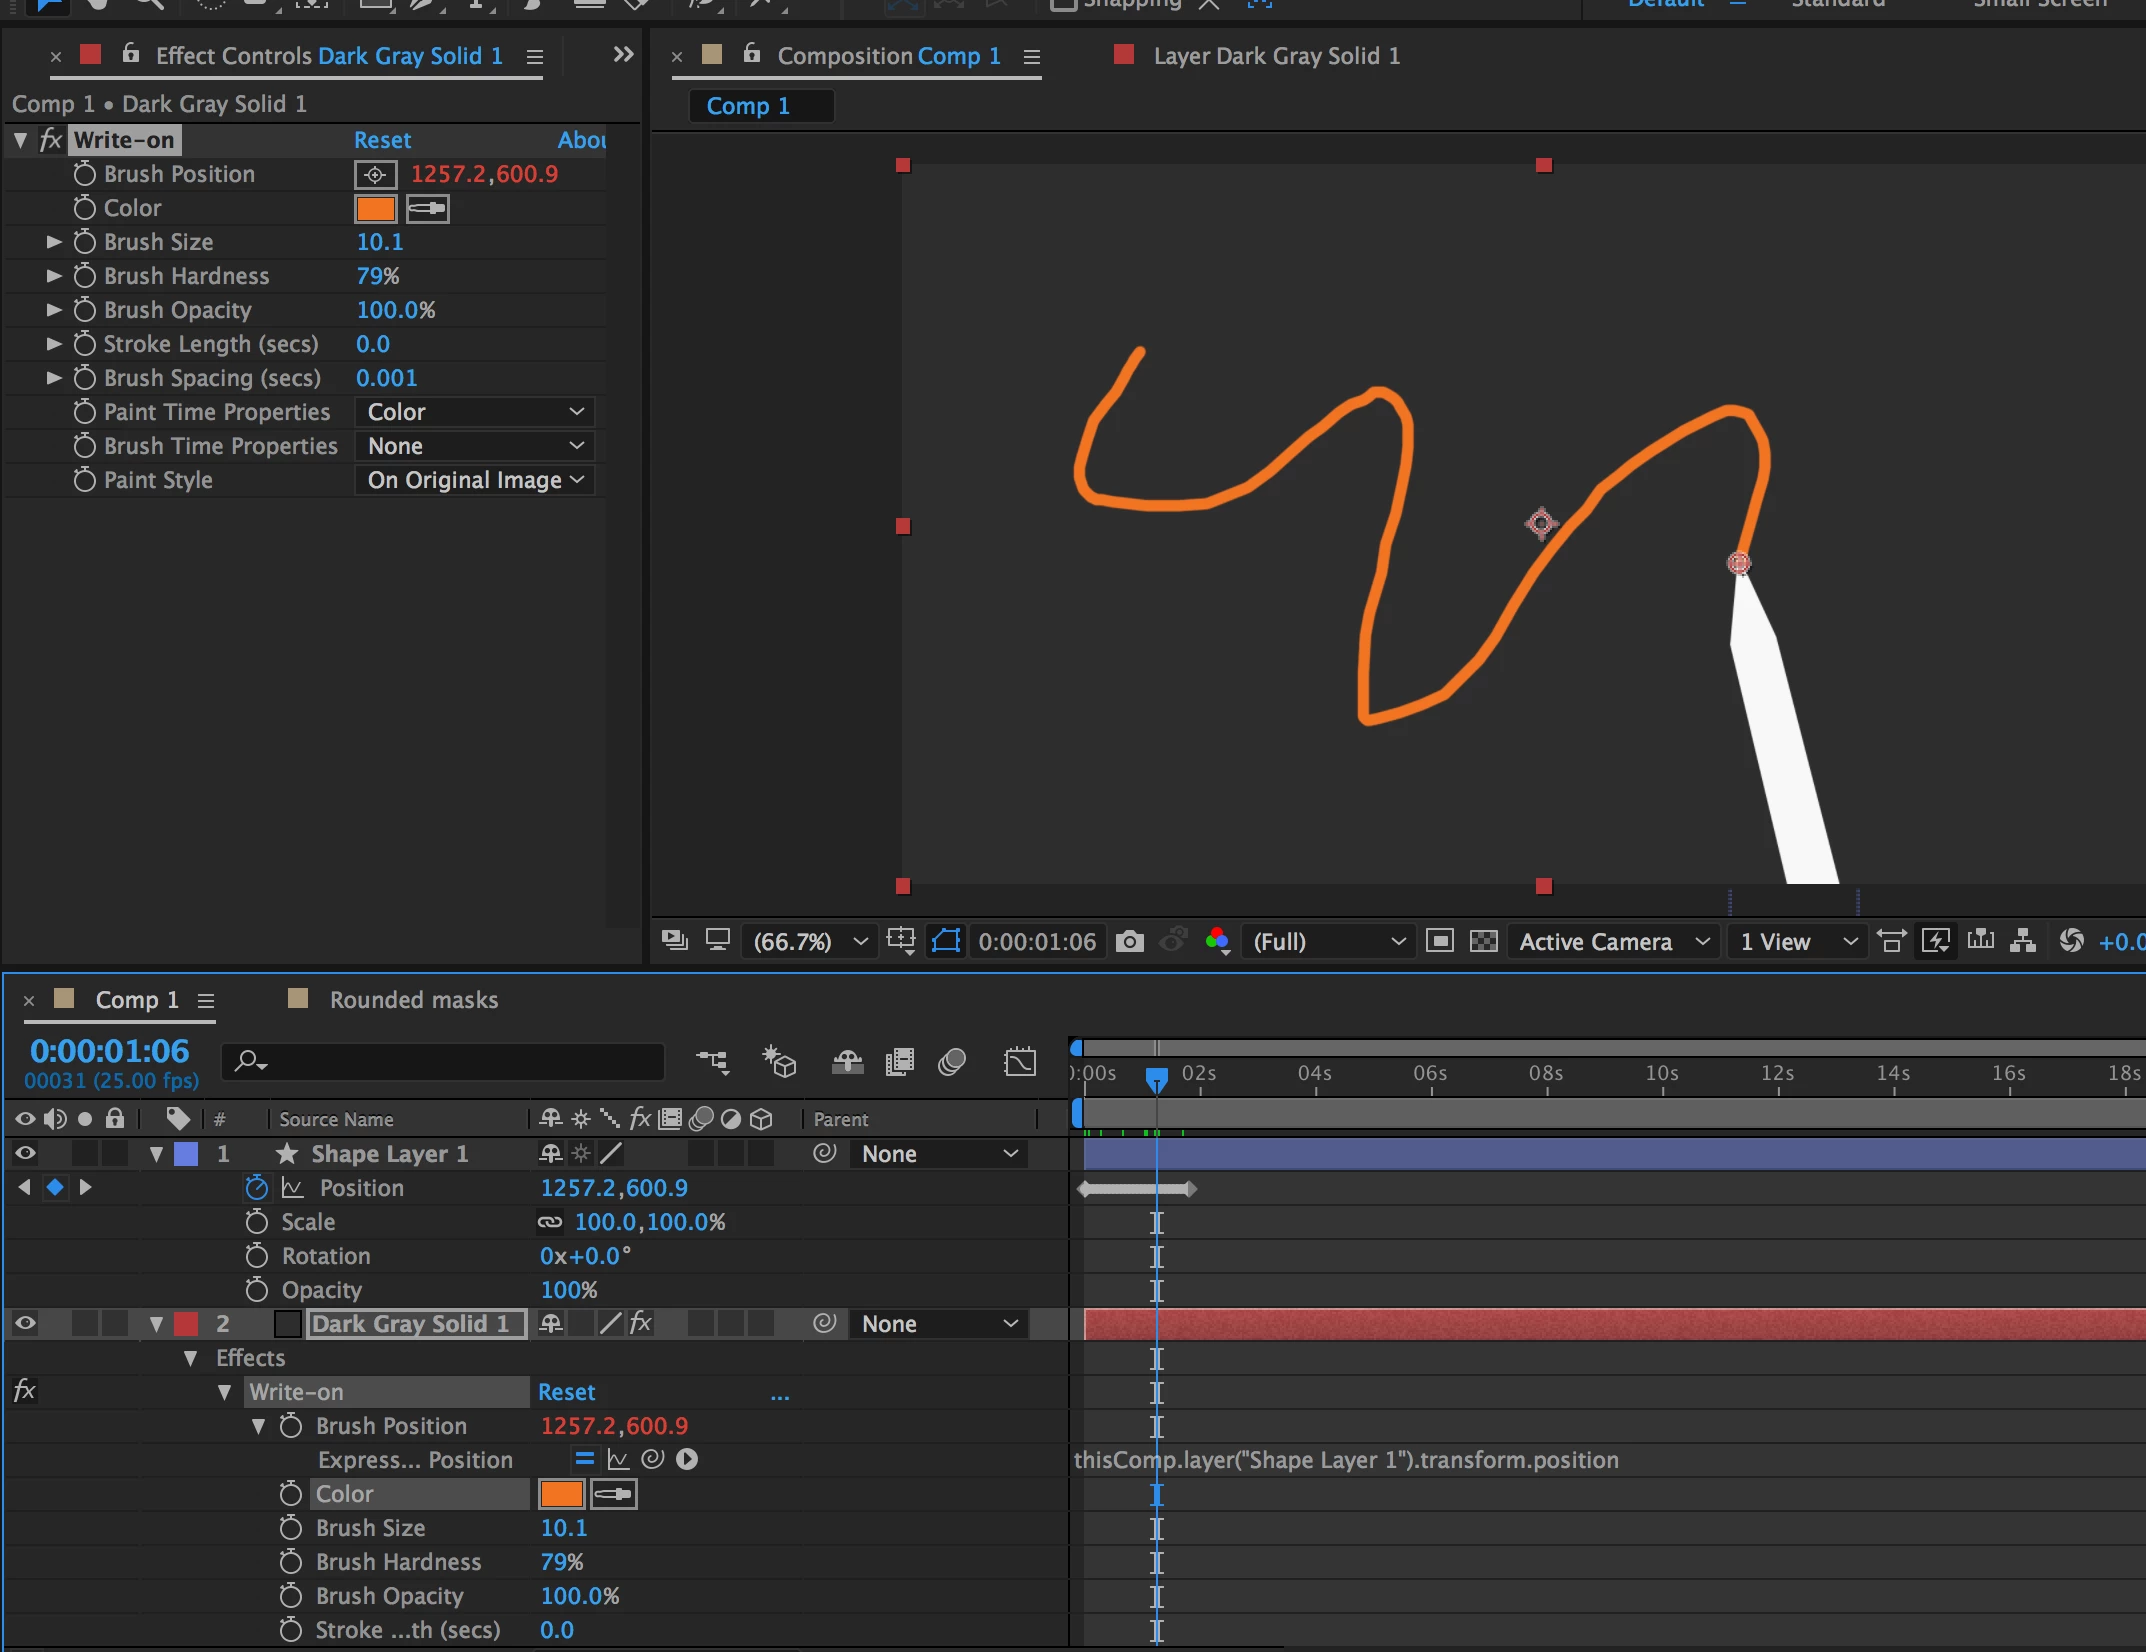
Task: Click the Show Channel color management icon
Action: pyautogui.click(x=1217, y=941)
